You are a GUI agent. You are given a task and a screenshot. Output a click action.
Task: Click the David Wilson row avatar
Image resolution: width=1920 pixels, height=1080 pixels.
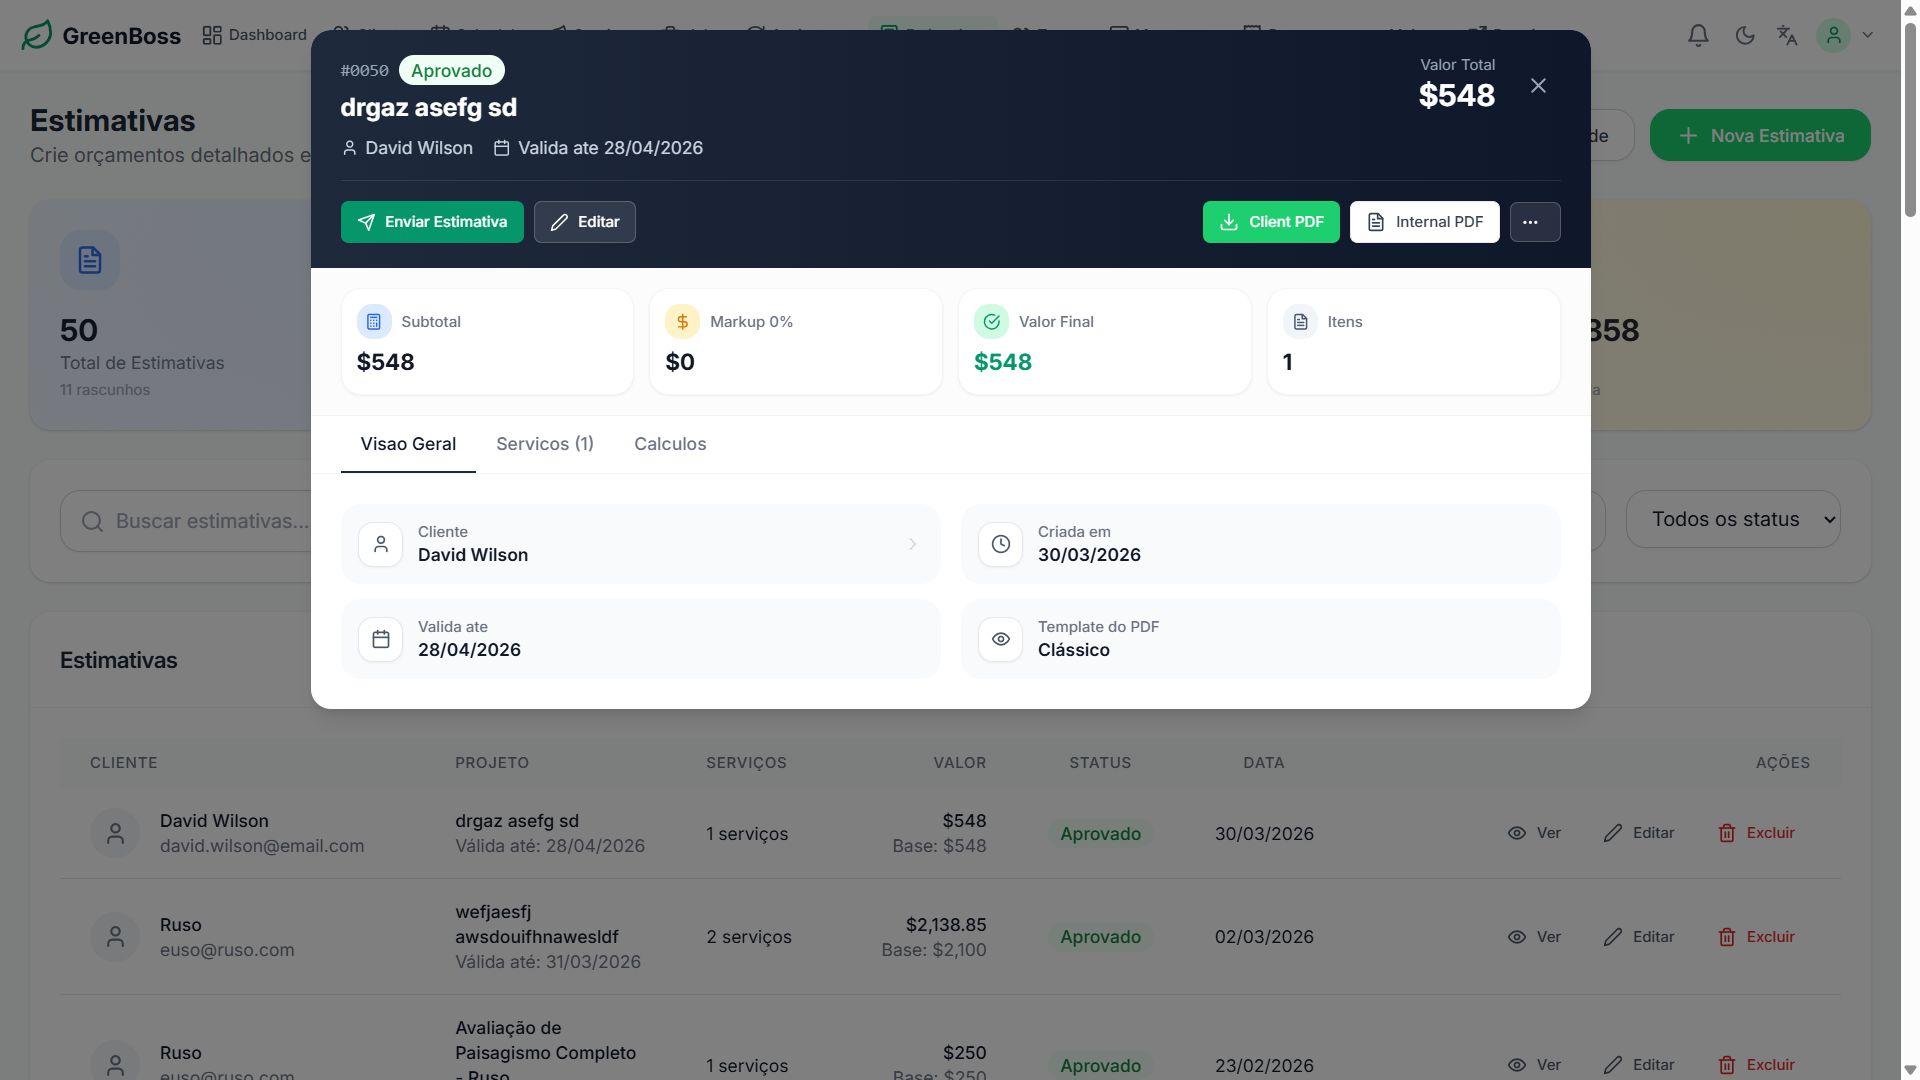[115, 833]
